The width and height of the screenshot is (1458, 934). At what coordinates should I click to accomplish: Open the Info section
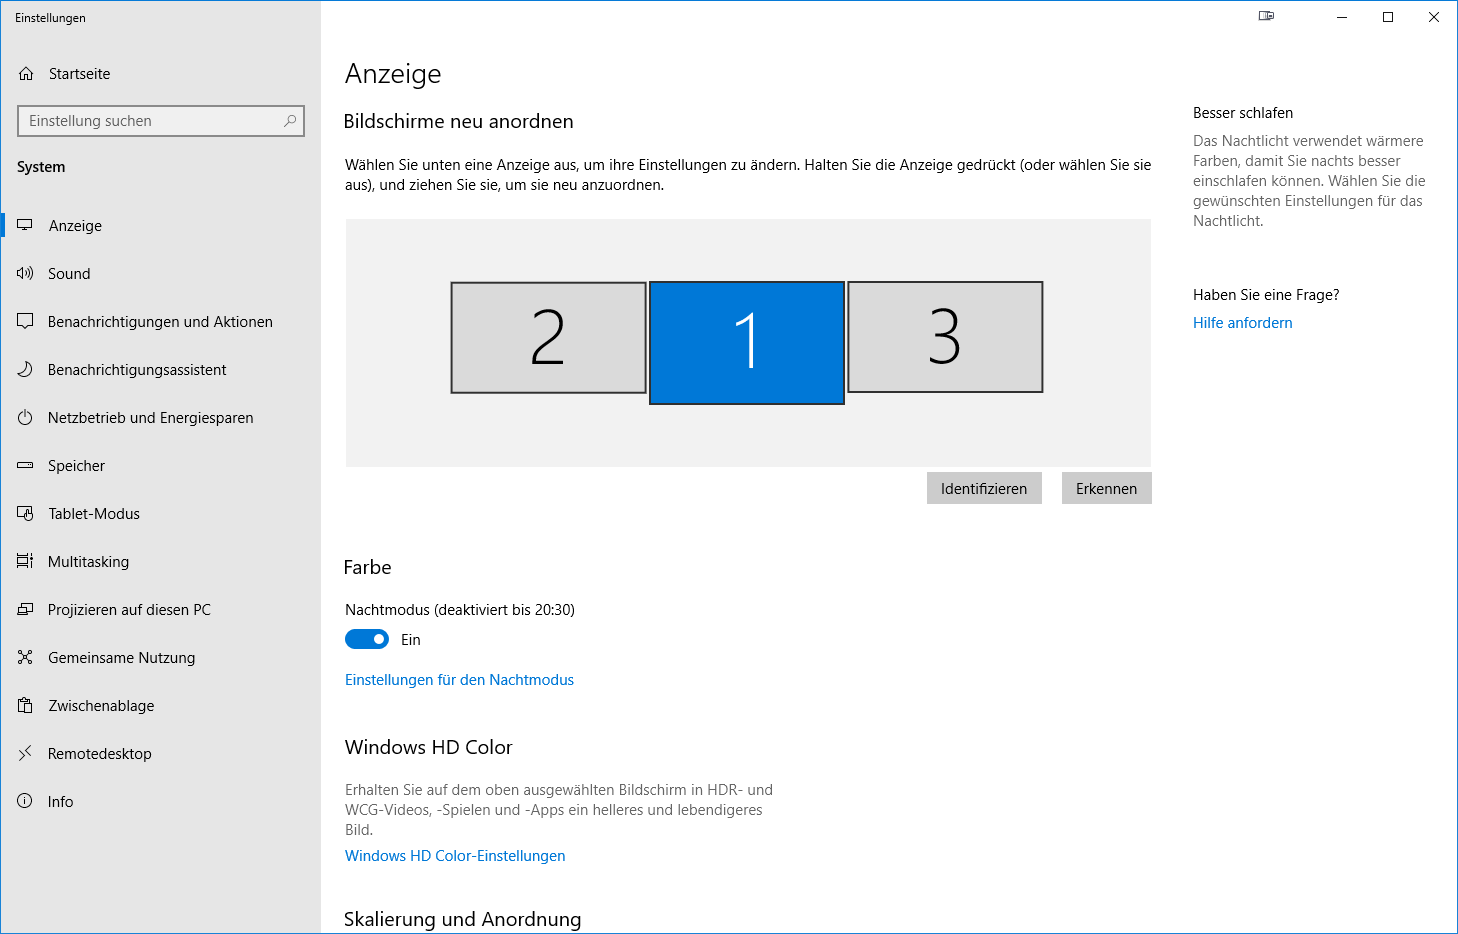60,801
